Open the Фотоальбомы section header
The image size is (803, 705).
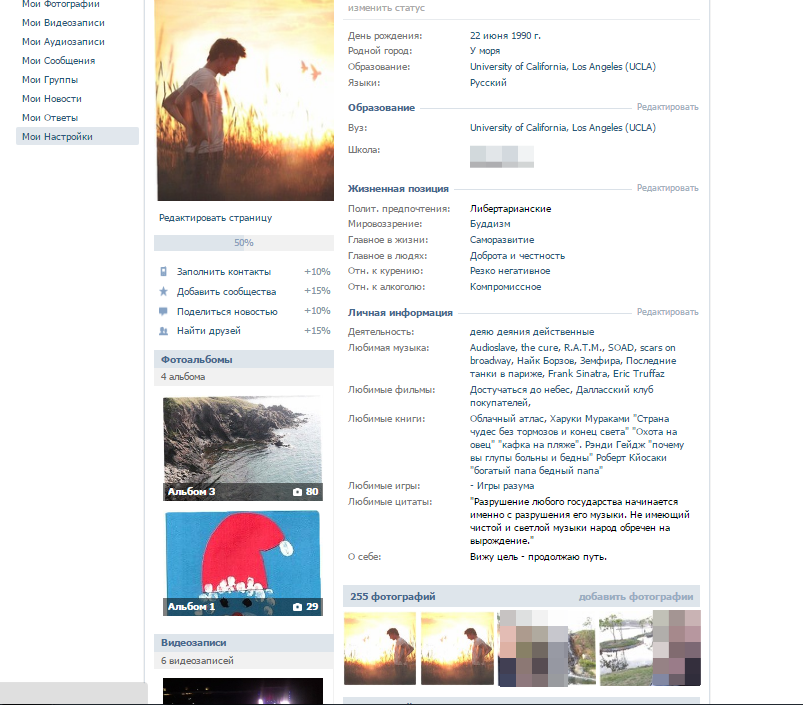coord(197,359)
